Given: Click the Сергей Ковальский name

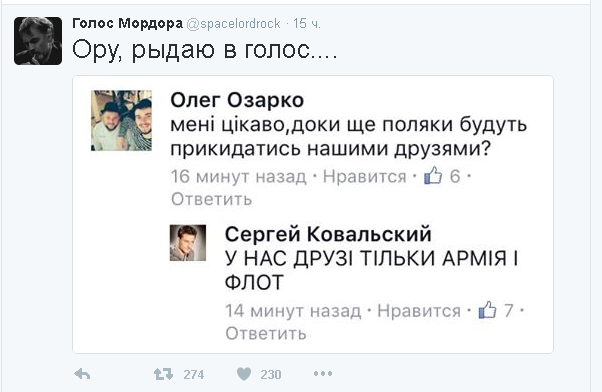Looking at the screenshot, I should pyautogui.click(x=328, y=234).
